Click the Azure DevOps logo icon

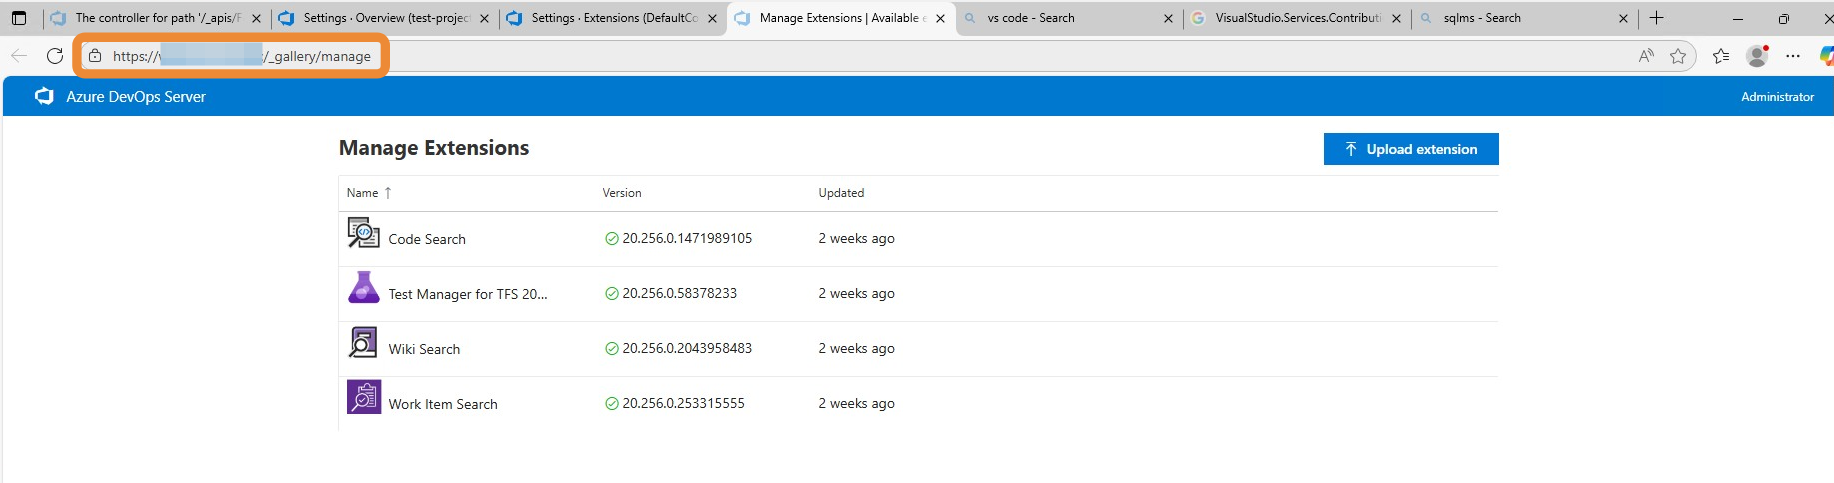[44, 96]
